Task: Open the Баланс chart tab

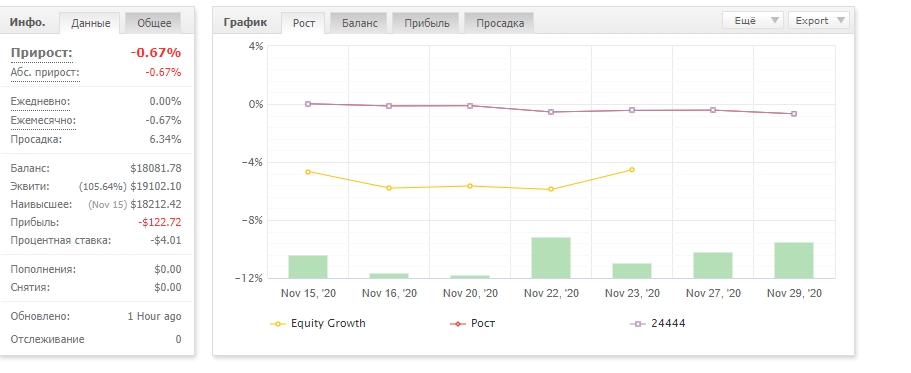Action: [x=359, y=23]
